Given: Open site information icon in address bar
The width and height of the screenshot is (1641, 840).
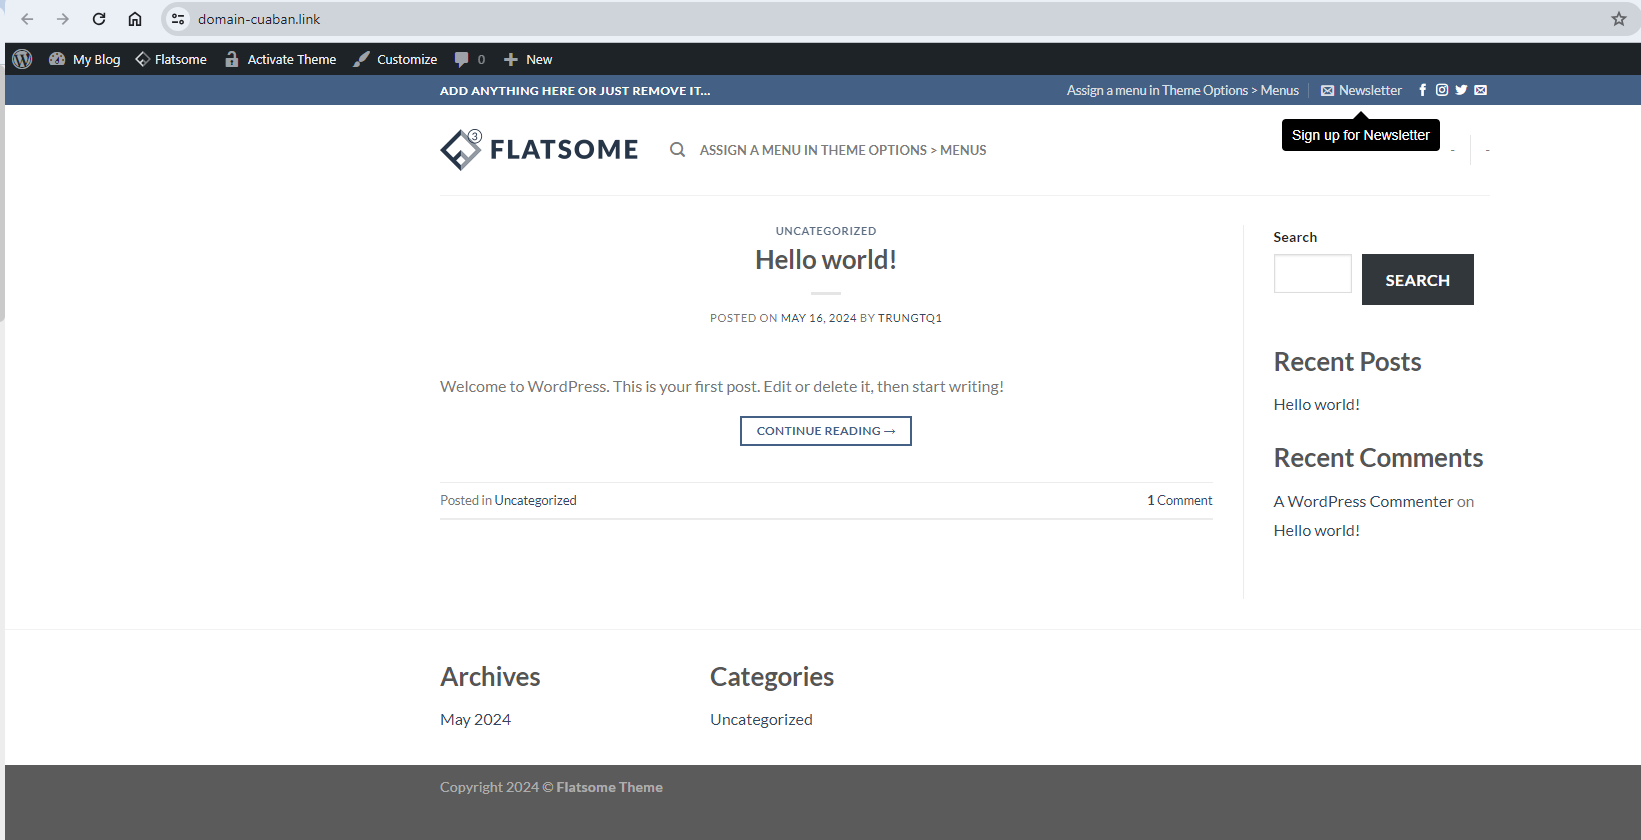Looking at the screenshot, I should [x=178, y=19].
